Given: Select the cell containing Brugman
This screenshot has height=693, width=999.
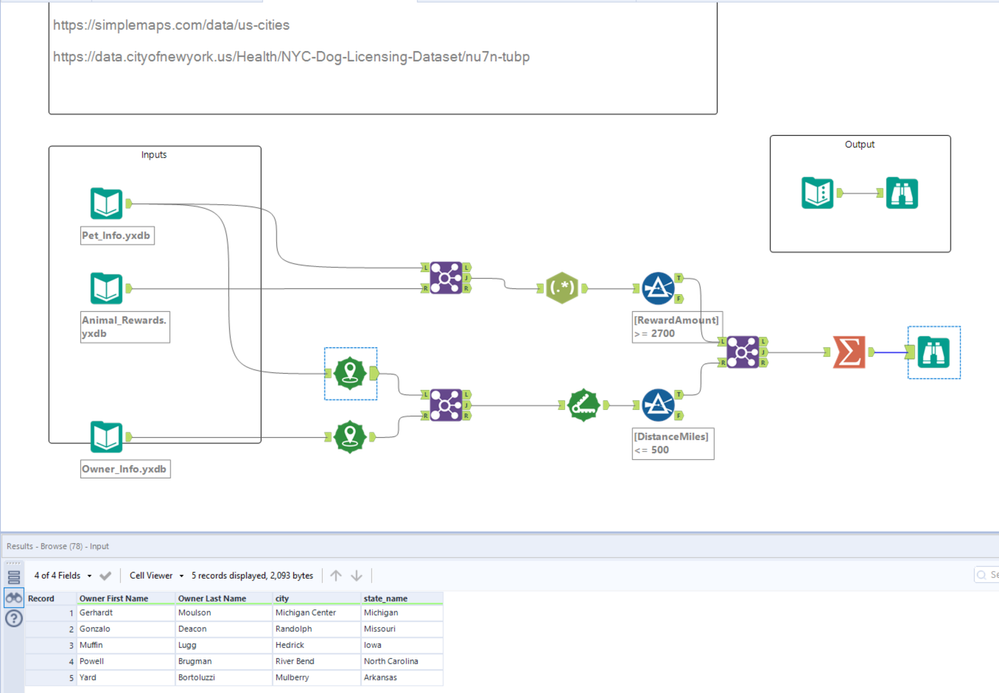Looking at the screenshot, I should pos(224,661).
